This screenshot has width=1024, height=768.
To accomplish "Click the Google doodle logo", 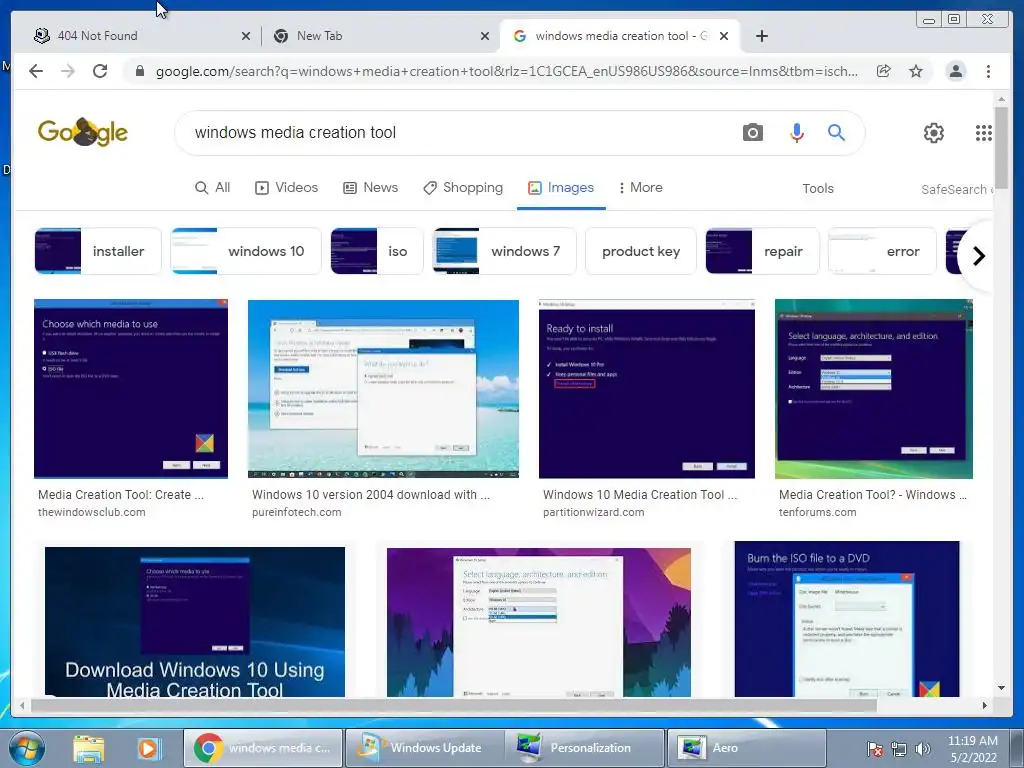I will click(x=83, y=132).
